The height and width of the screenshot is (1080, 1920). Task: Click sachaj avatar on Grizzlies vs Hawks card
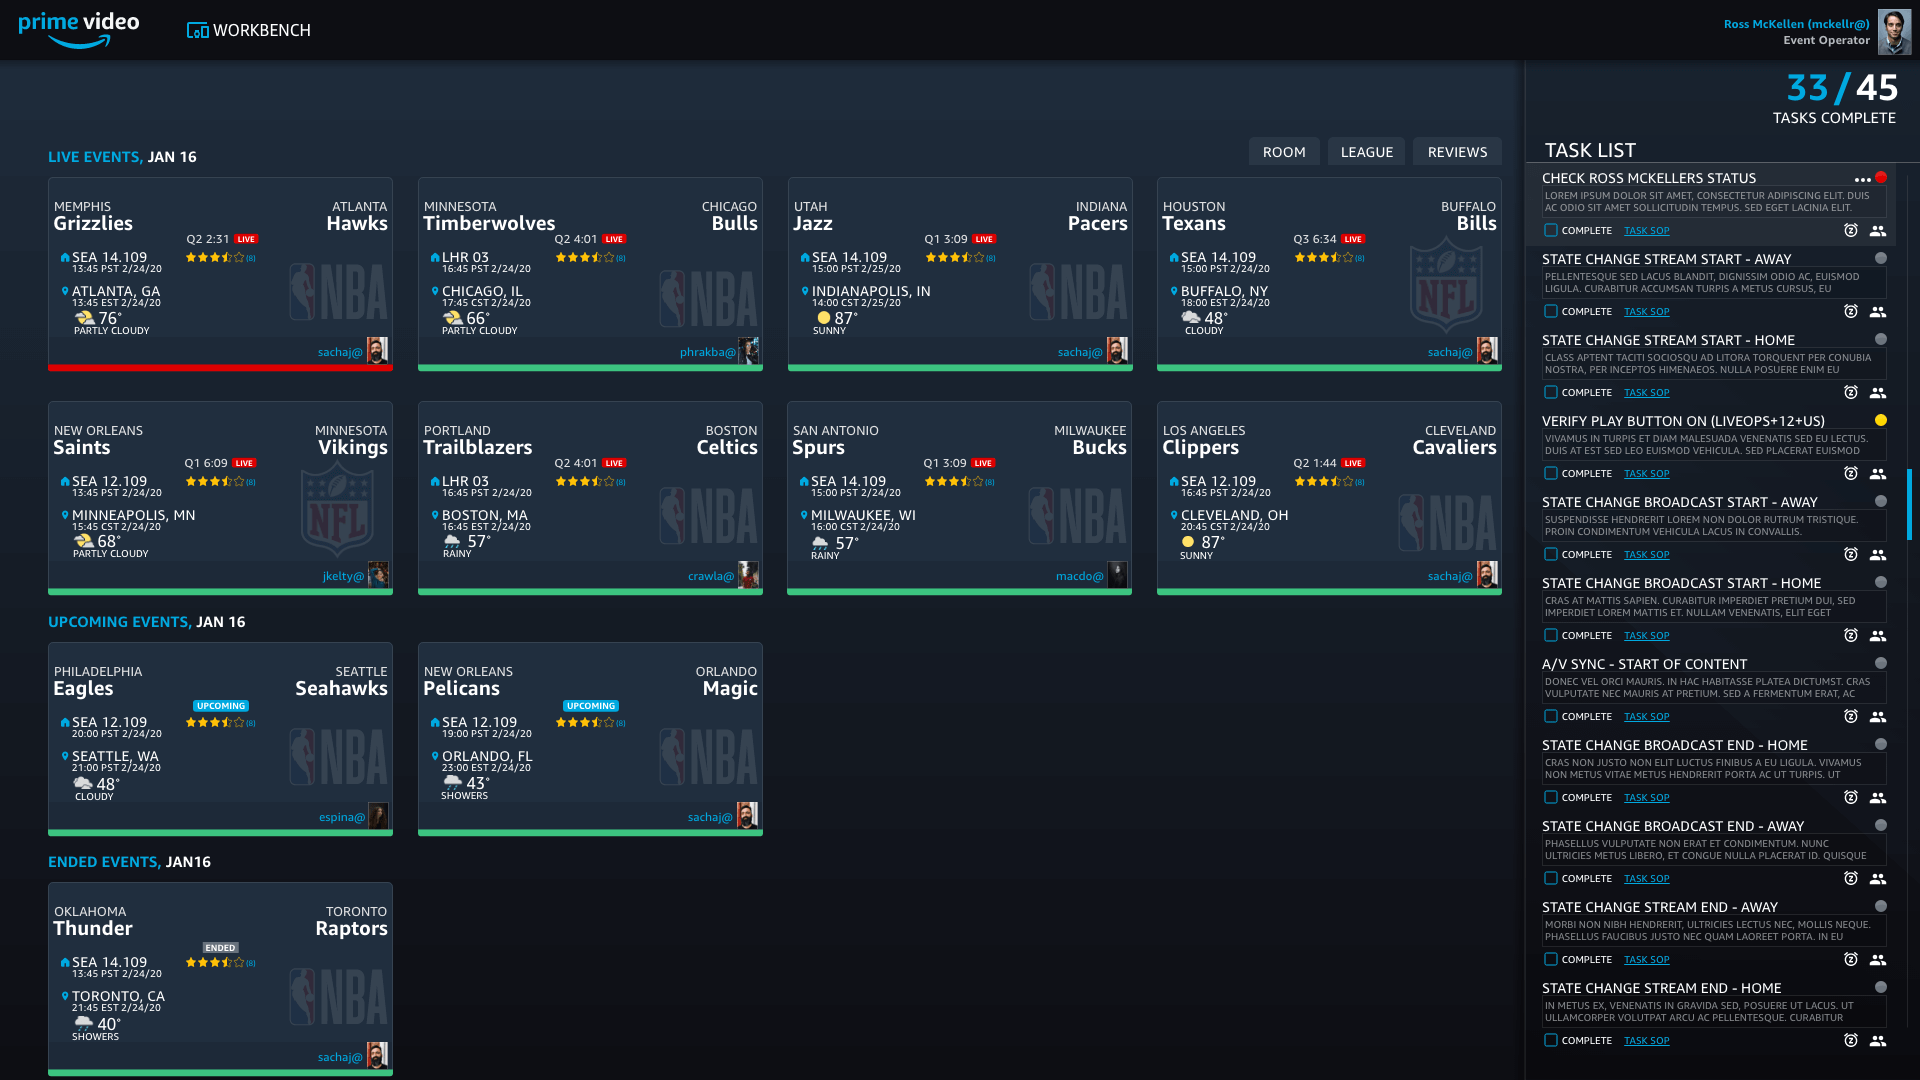pyautogui.click(x=377, y=351)
